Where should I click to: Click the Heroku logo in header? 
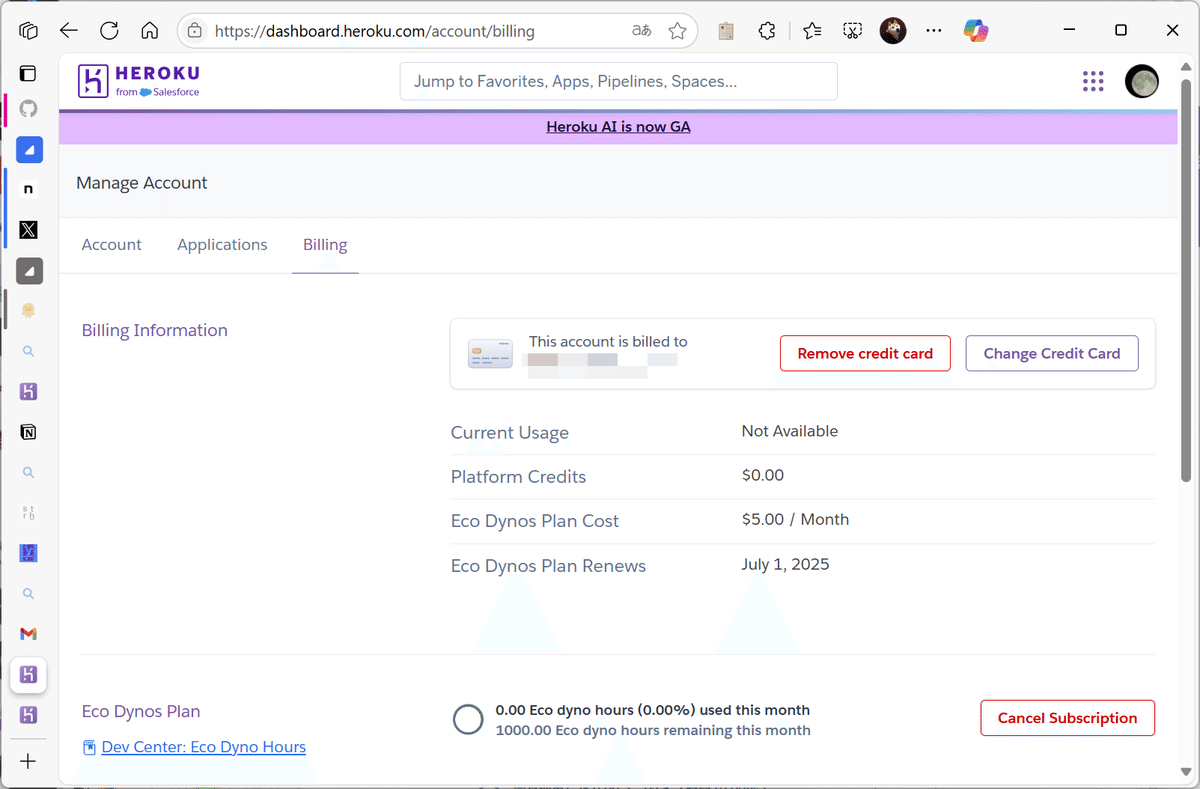(139, 81)
